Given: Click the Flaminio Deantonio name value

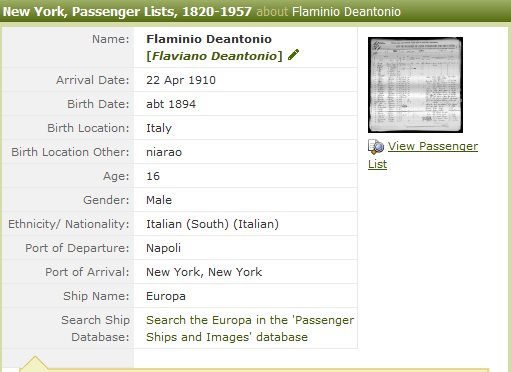Looking at the screenshot, I should pos(209,39).
